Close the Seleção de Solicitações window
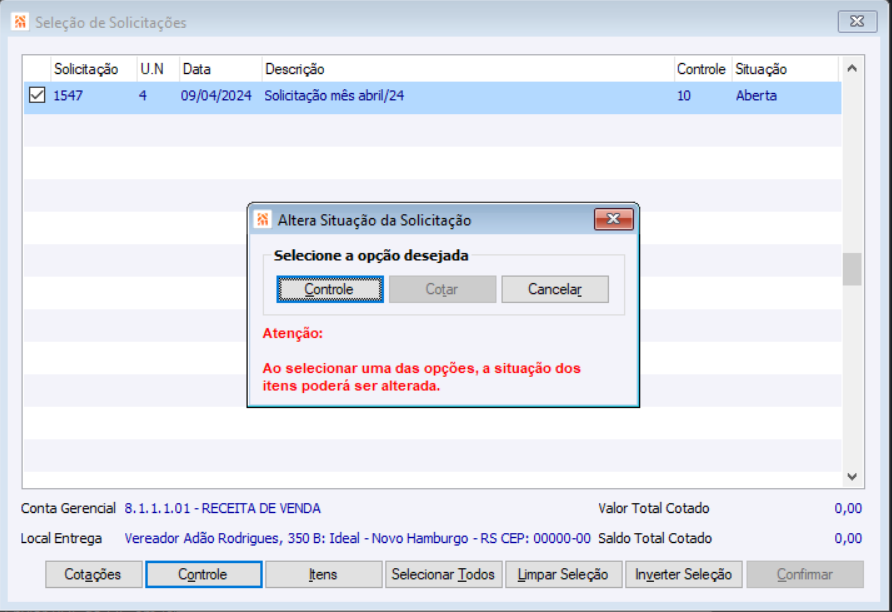Screen dimensions: 892x612 pyautogui.click(x=857, y=22)
